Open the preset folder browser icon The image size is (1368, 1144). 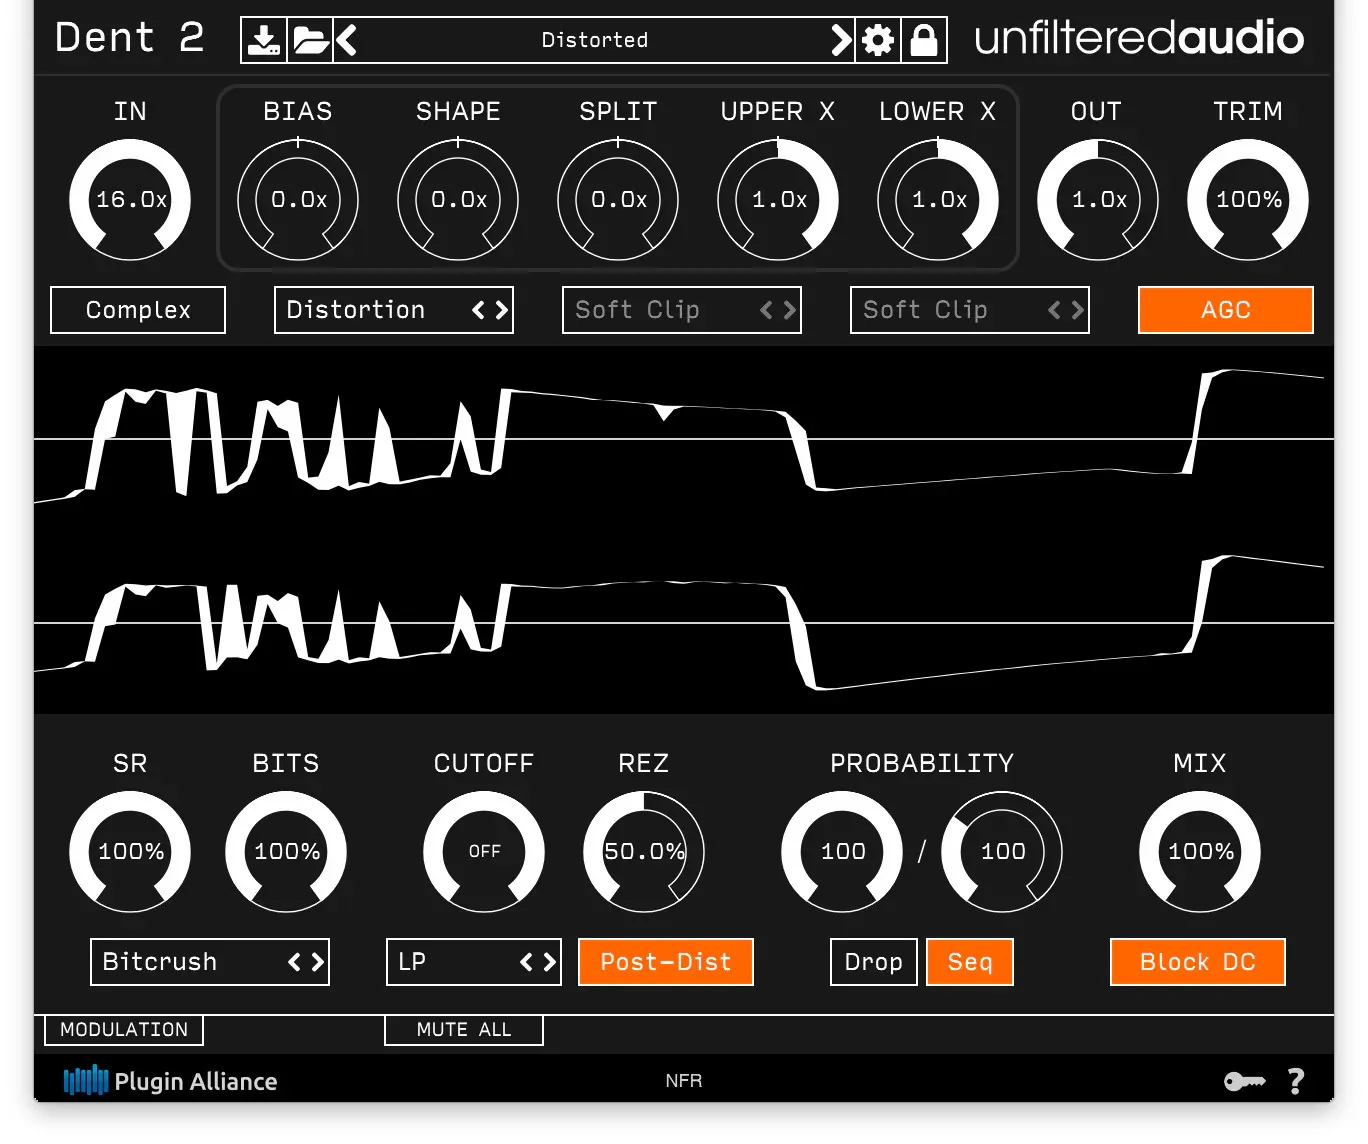pyautogui.click(x=310, y=39)
